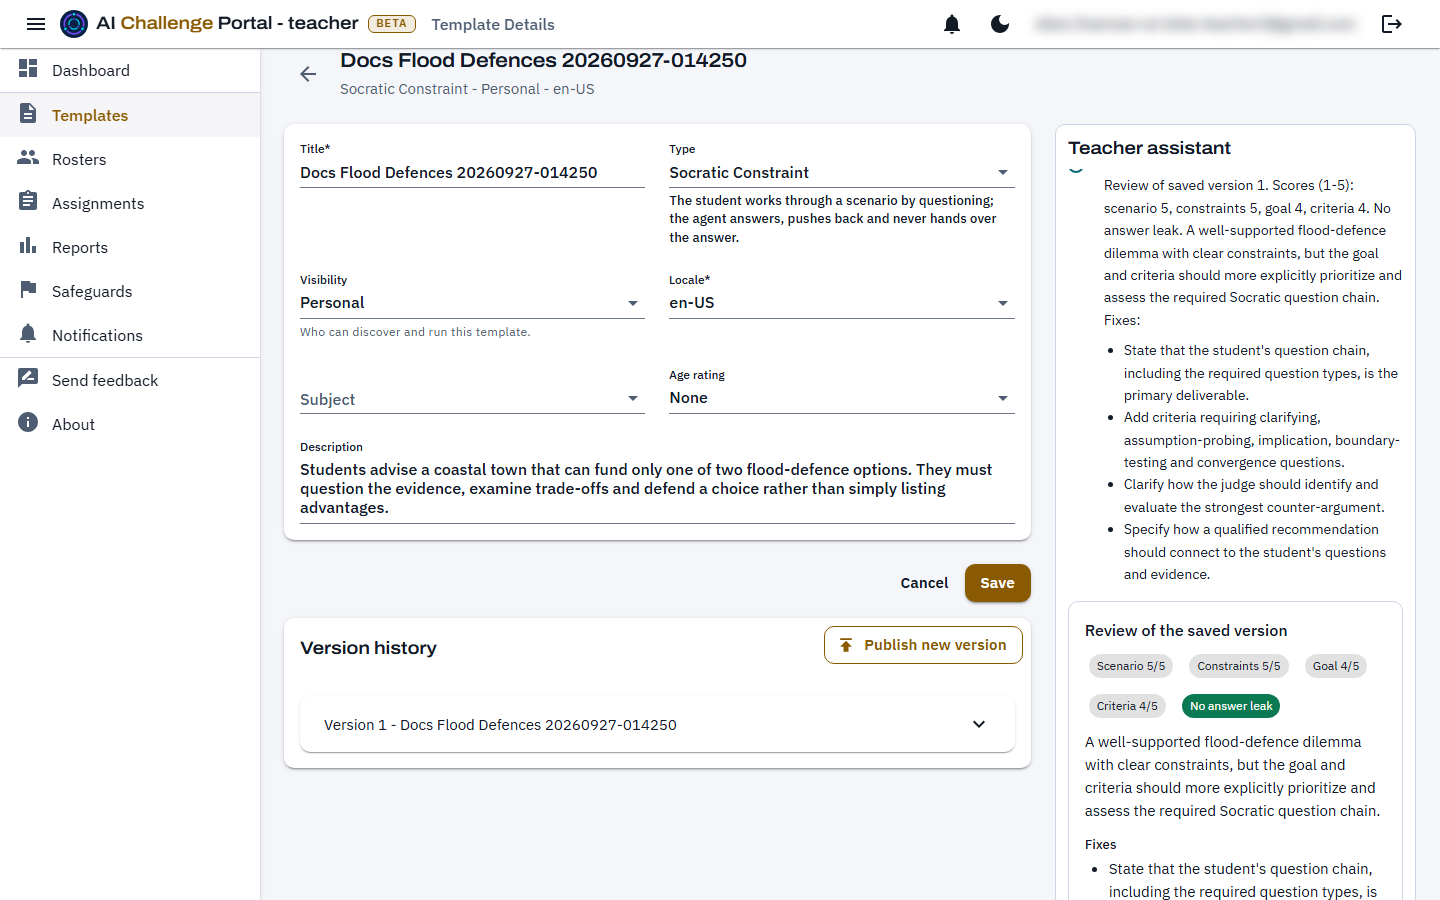Cancel editing the template
The image size is (1440, 900).
(x=924, y=583)
